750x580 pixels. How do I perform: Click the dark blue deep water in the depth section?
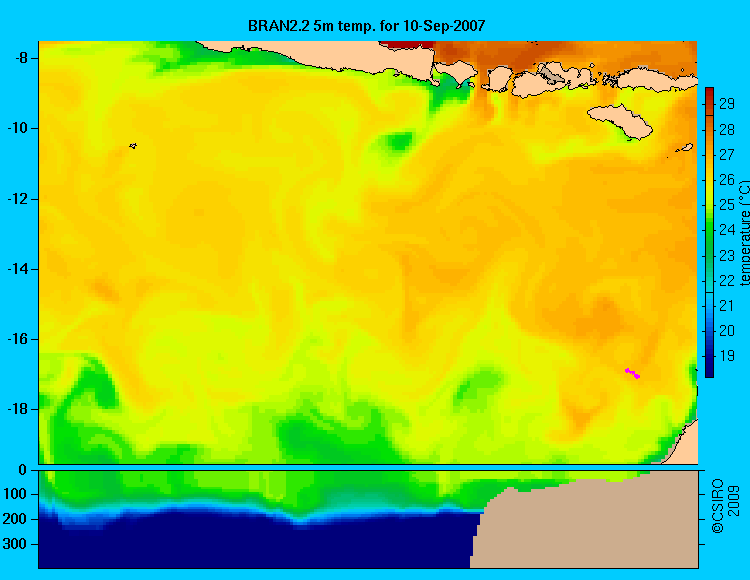pyautogui.click(x=258, y=543)
